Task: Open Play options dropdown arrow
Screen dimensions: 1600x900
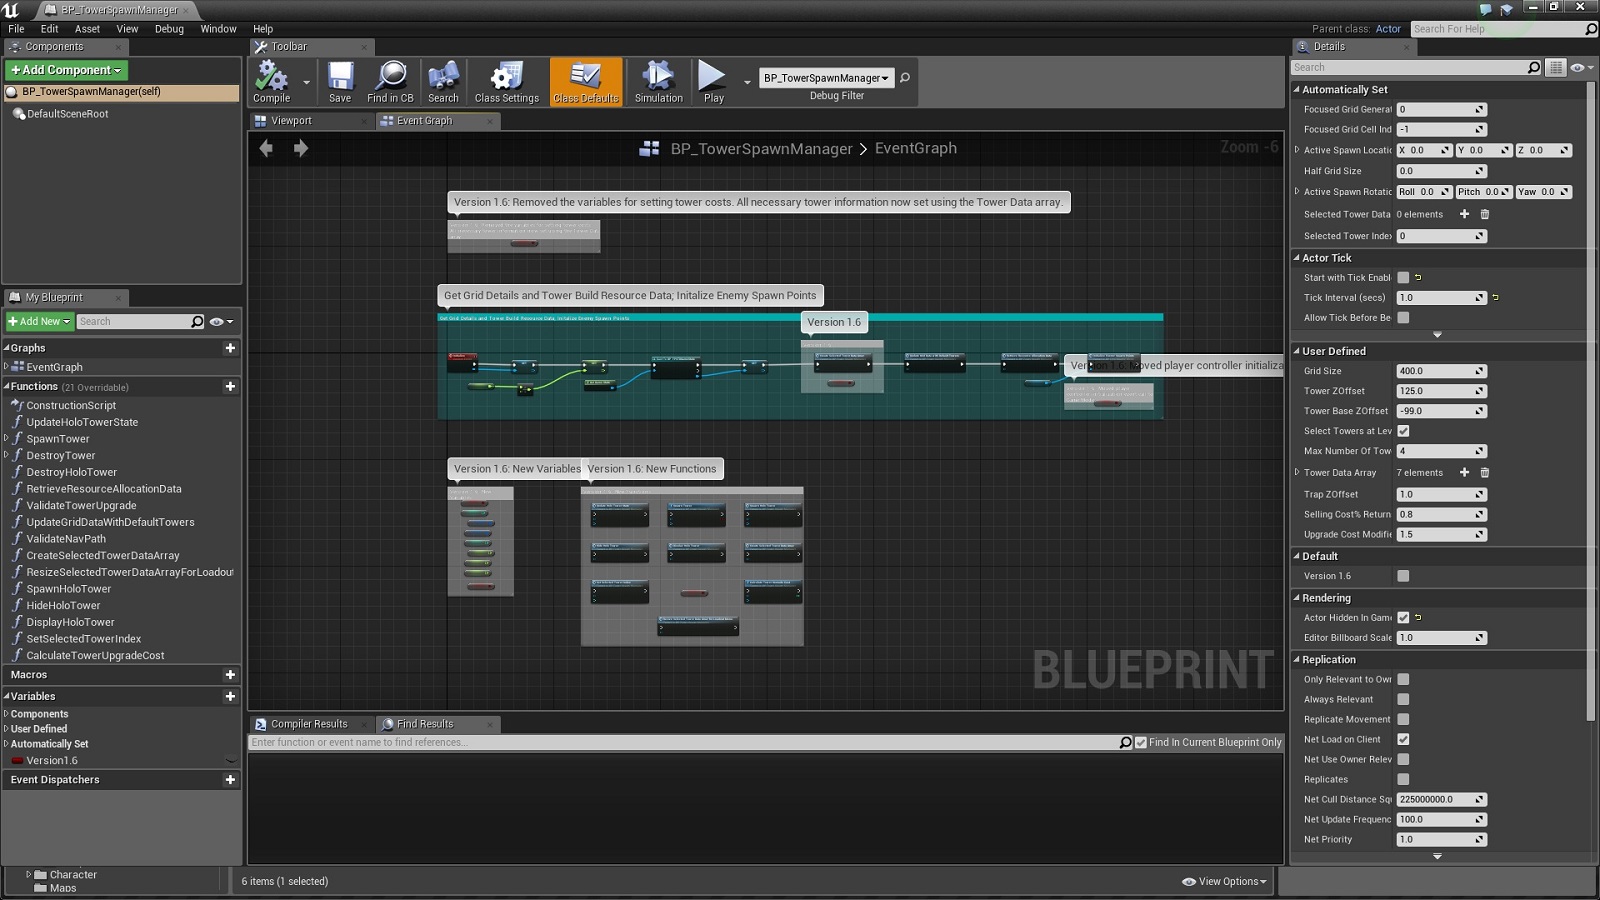Action: (x=747, y=82)
